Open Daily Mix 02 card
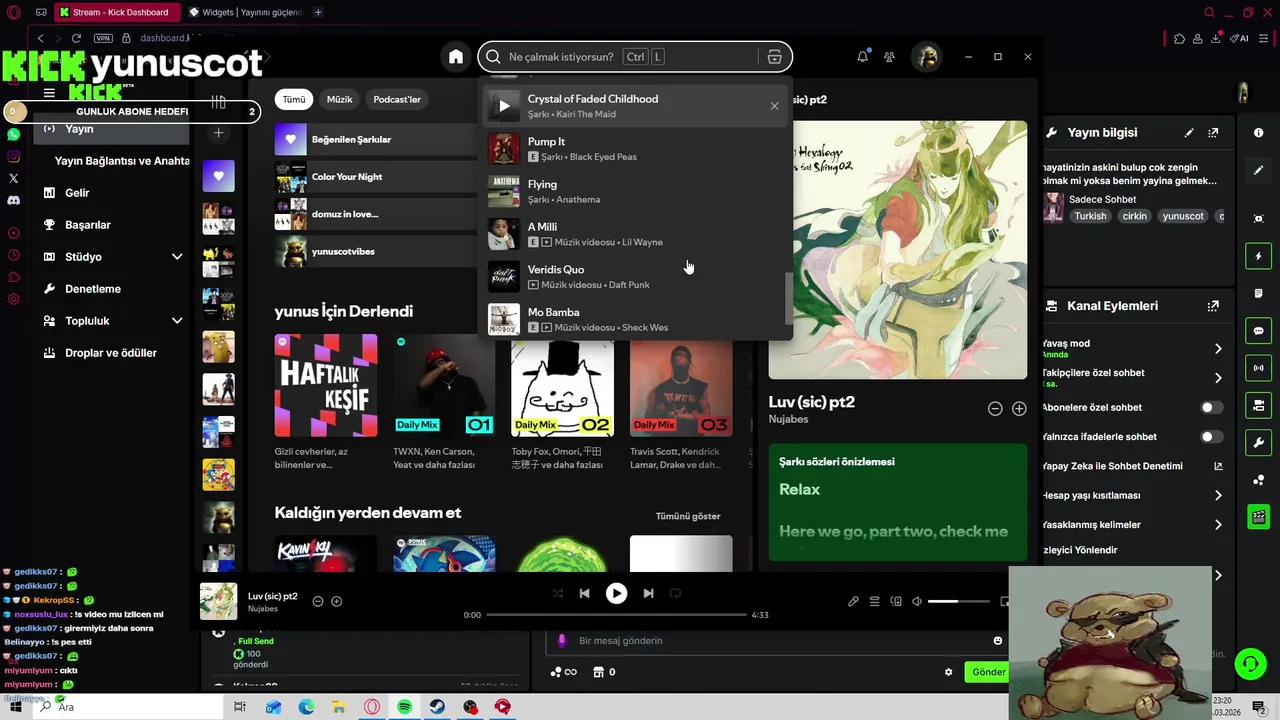The image size is (1280, 720). pos(562,400)
